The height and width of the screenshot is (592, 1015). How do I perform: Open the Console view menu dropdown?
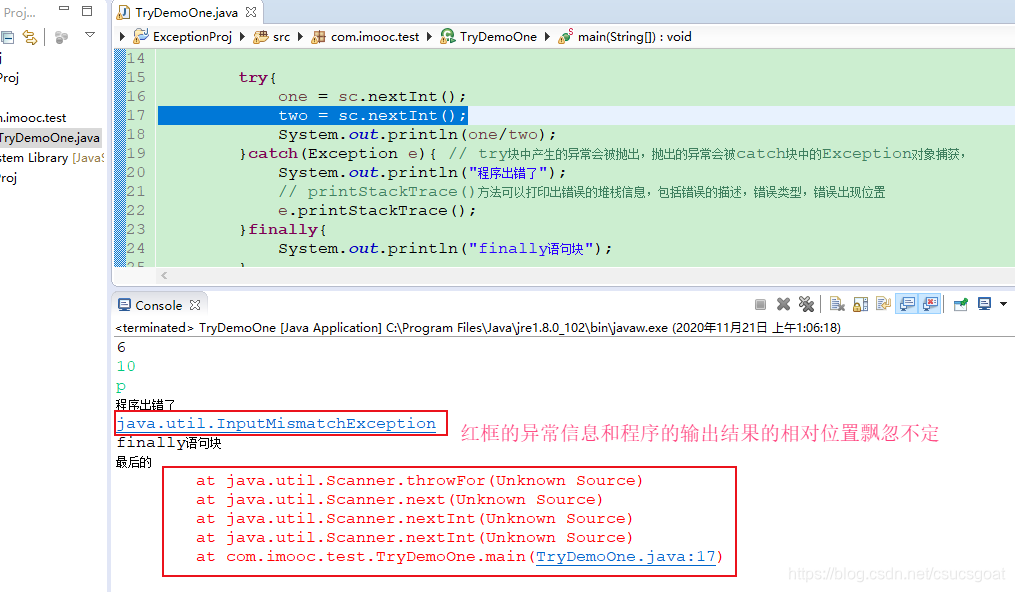pyautogui.click(x=1005, y=304)
